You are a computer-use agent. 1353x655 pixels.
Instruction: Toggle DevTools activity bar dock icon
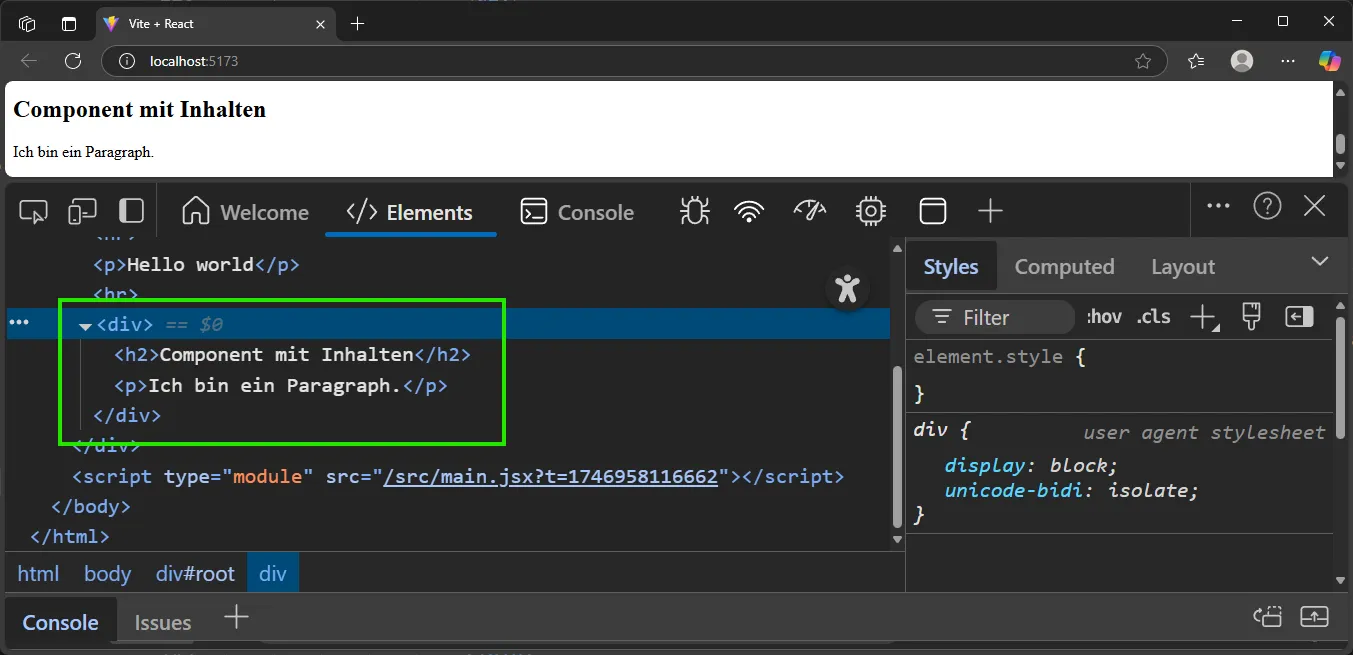(x=131, y=211)
